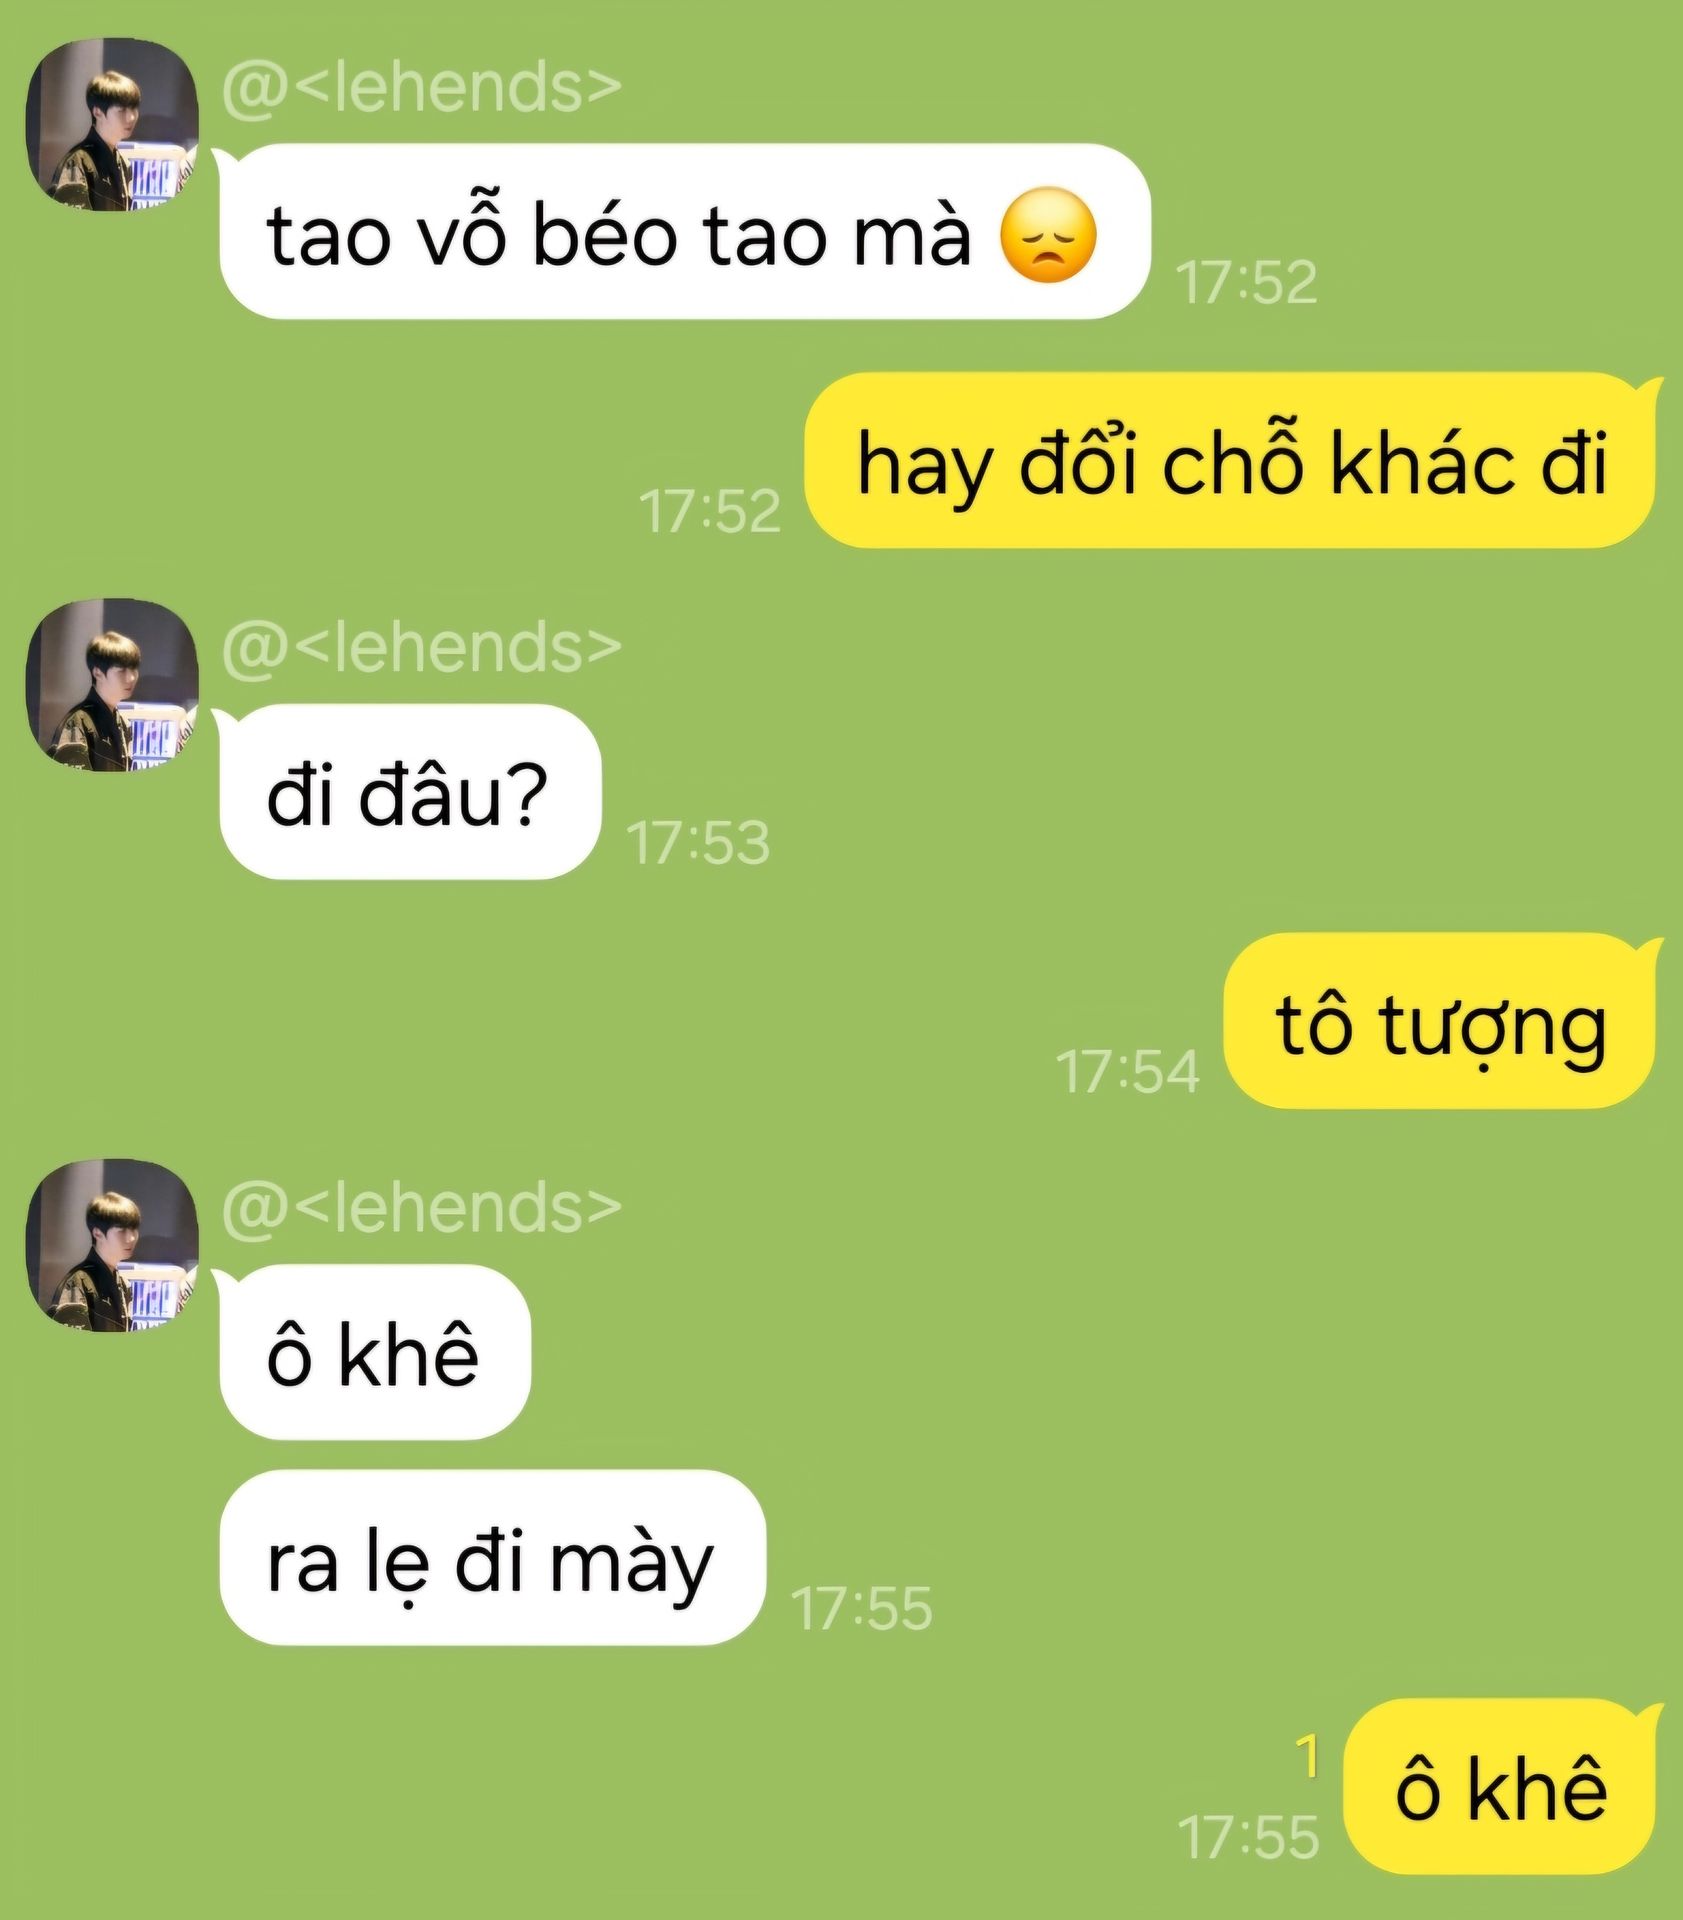
Task: Click the 17:53 timestamp
Action: 698,842
